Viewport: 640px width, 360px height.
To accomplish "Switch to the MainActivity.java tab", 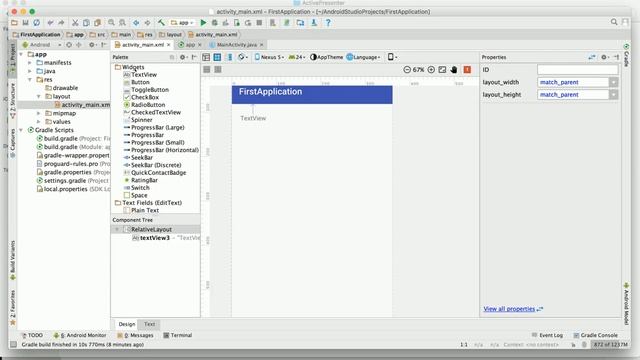I will point(237,44).
